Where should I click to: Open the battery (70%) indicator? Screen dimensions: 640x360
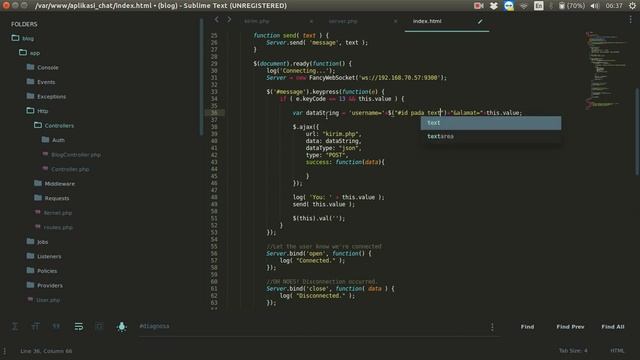[571, 6]
